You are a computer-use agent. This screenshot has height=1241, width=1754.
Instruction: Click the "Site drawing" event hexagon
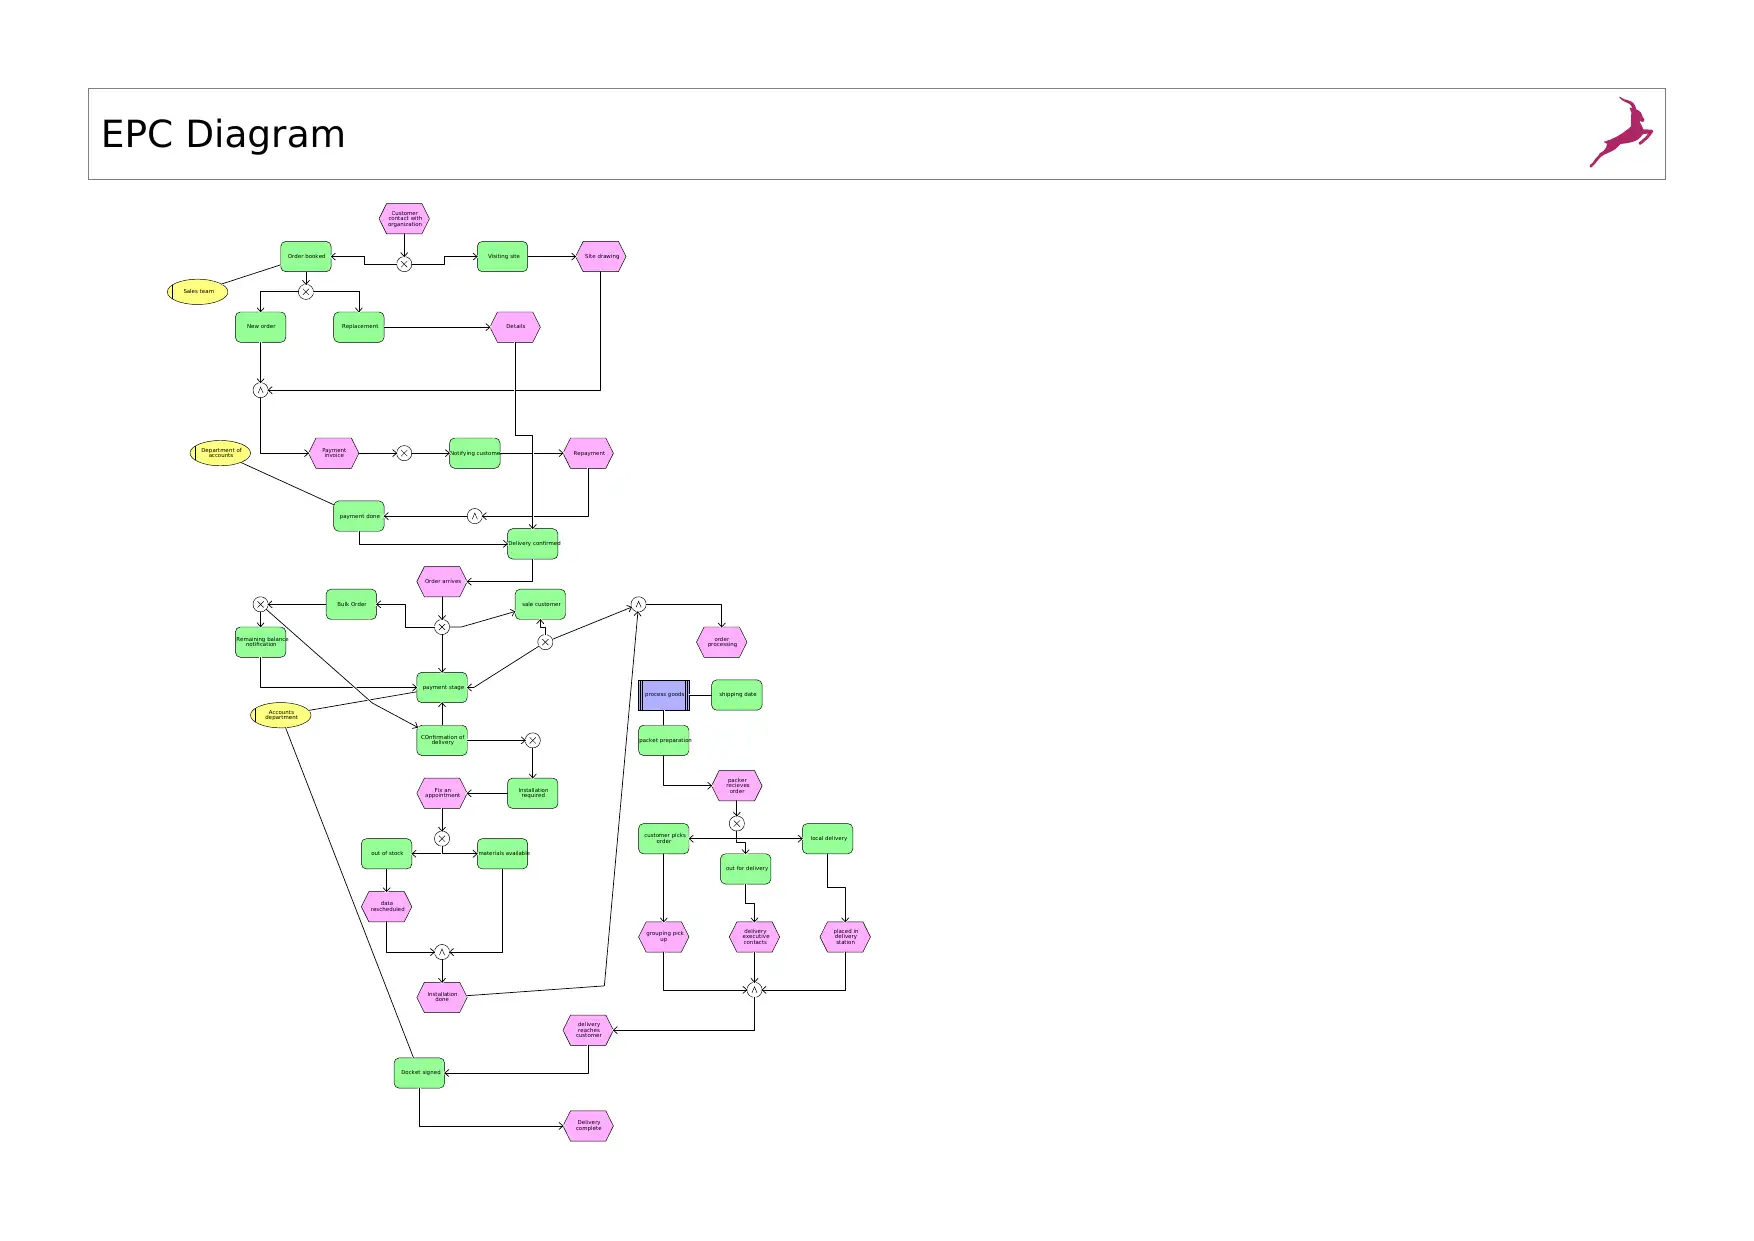coord(601,257)
